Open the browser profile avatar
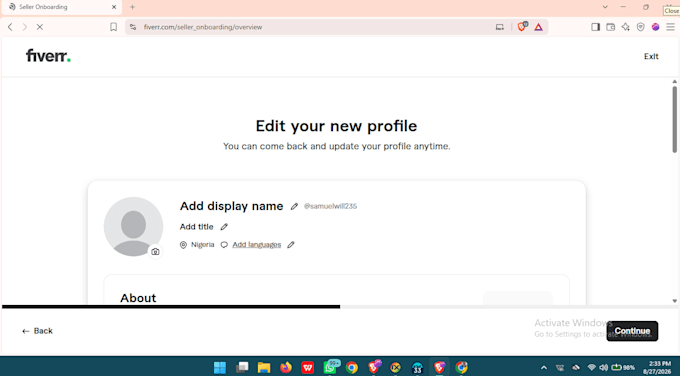 click(x=655, y=27)
